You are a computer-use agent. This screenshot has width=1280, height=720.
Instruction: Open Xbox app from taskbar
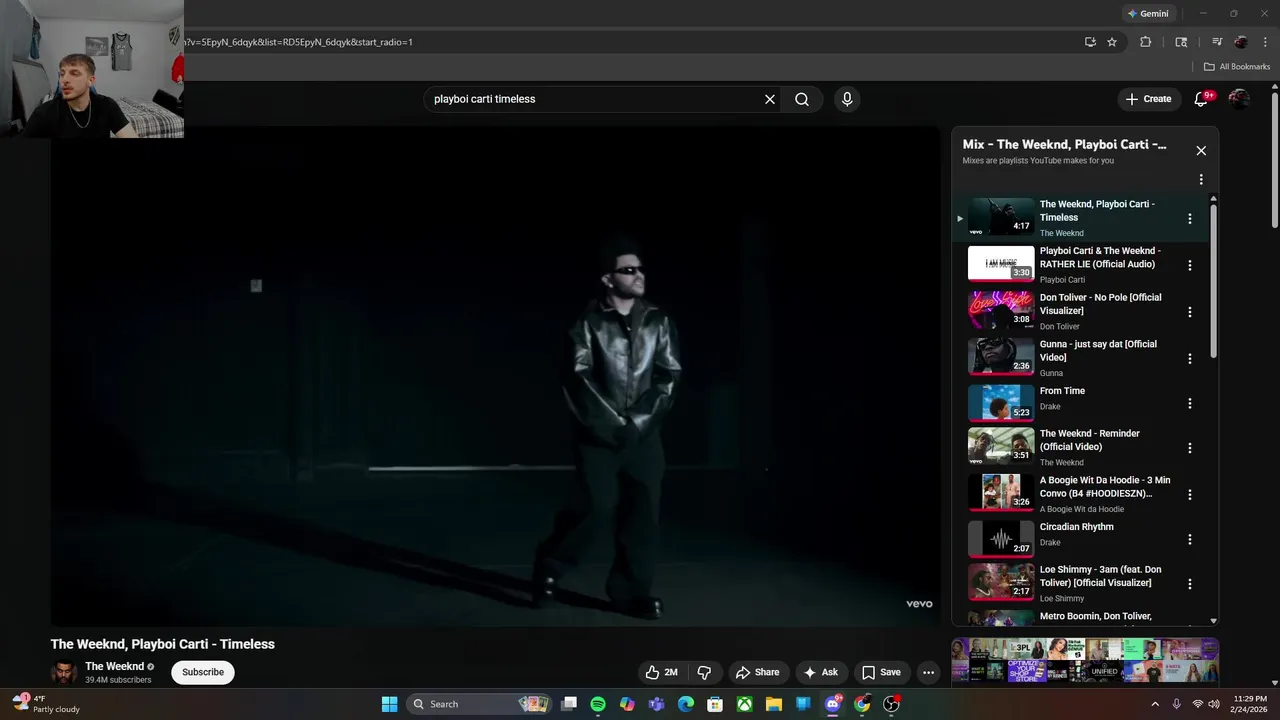744,704
